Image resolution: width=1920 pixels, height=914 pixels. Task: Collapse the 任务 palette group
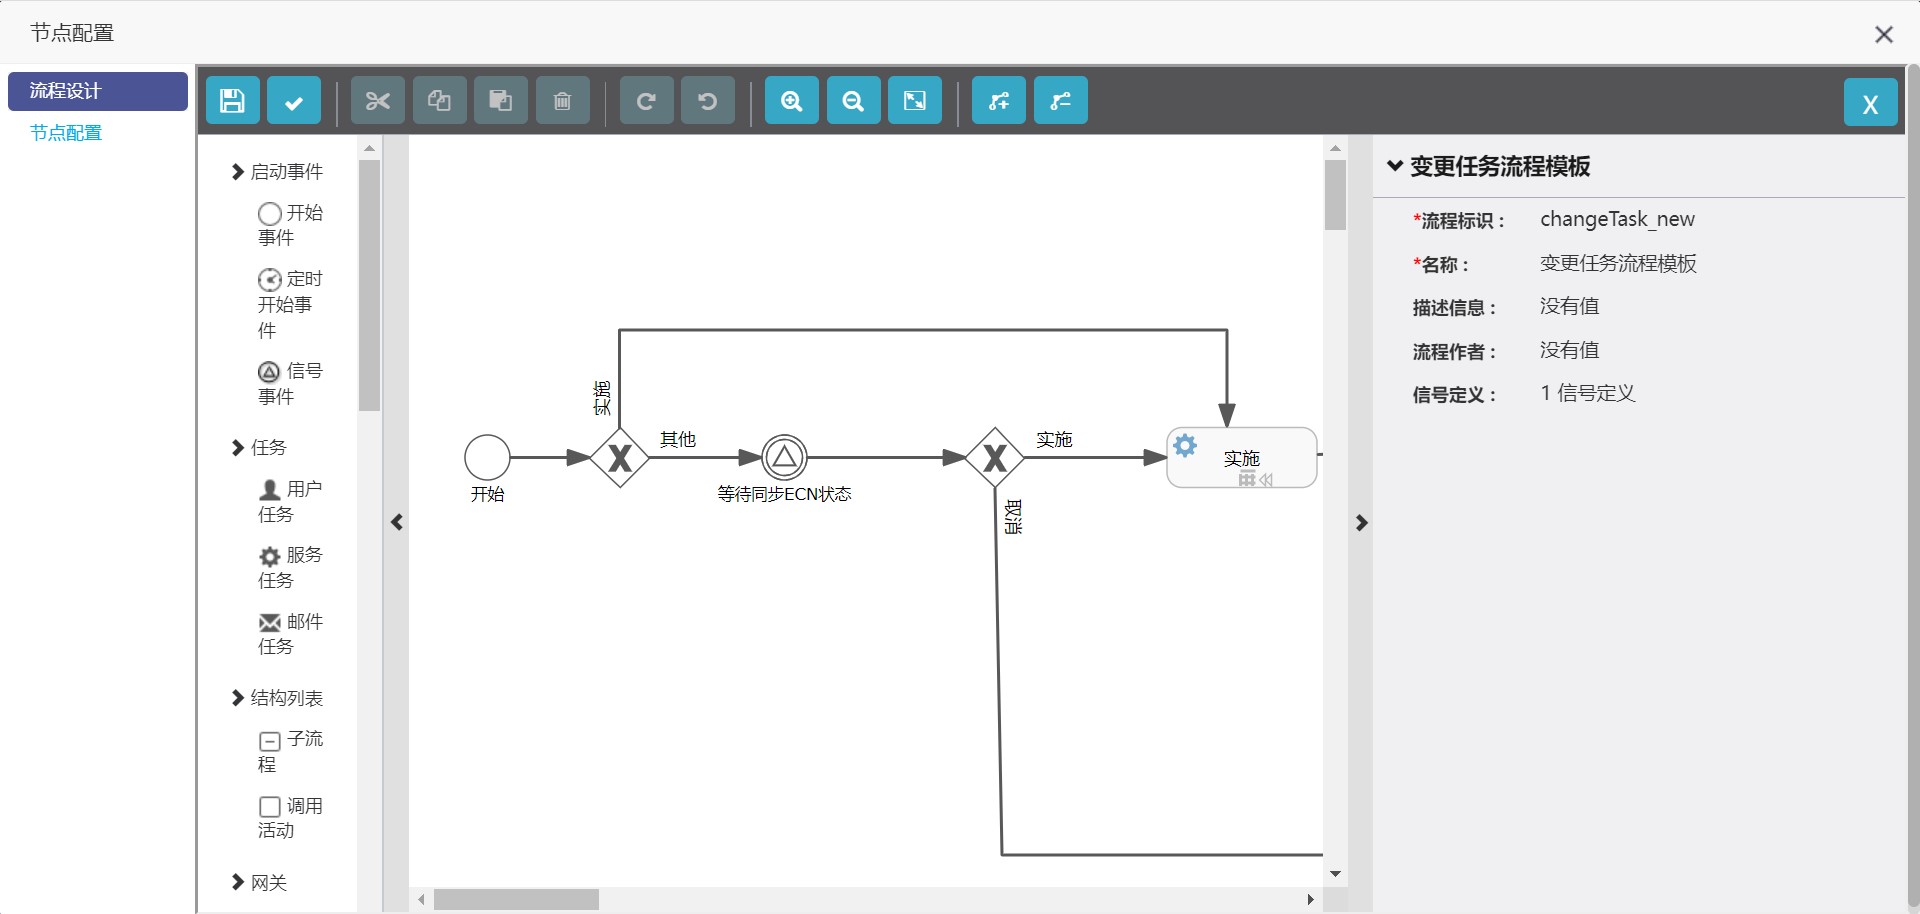click(259, 448)
